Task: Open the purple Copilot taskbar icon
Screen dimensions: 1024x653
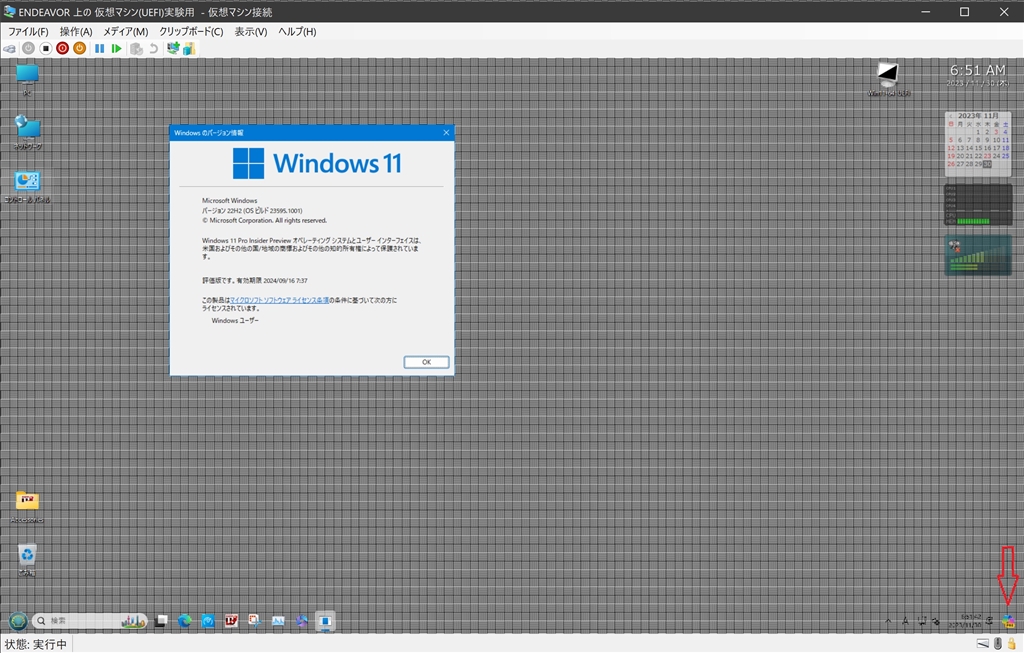Action: [x=301, y=620]
